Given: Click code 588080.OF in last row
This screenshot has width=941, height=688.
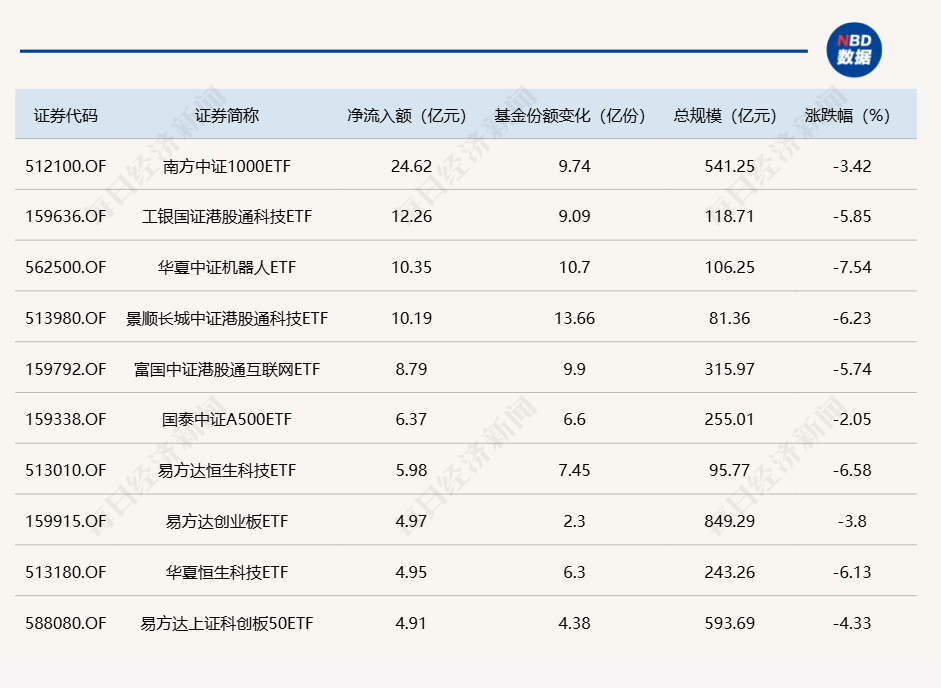Looking at the screenshot, I should click(66, 624).
